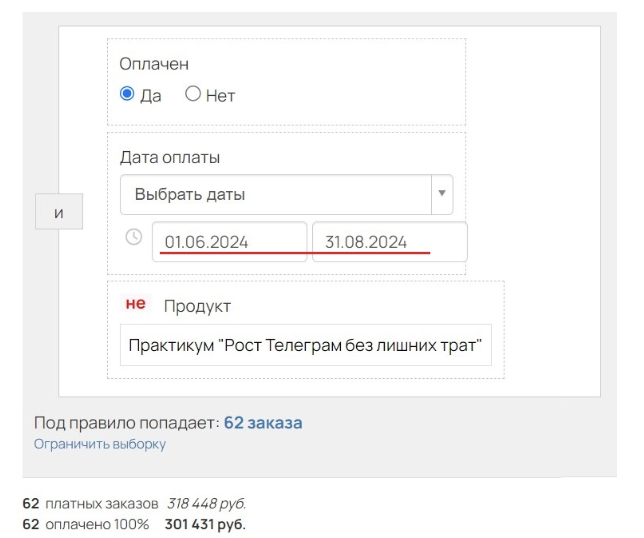Image resolution: width=644 pixels, height=538 pixels.
Task: Select the "Да" radio button under Оплачен
Action: point(127,95)
